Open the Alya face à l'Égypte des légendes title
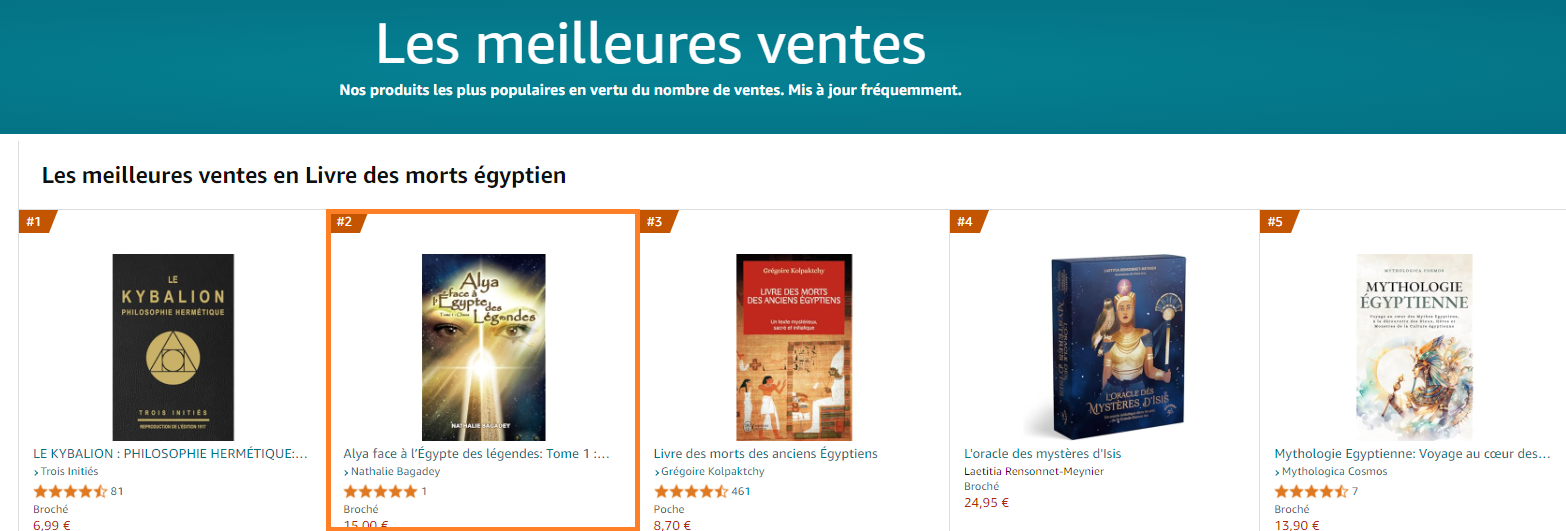1566x531 pixels. (x=477, y=453)
